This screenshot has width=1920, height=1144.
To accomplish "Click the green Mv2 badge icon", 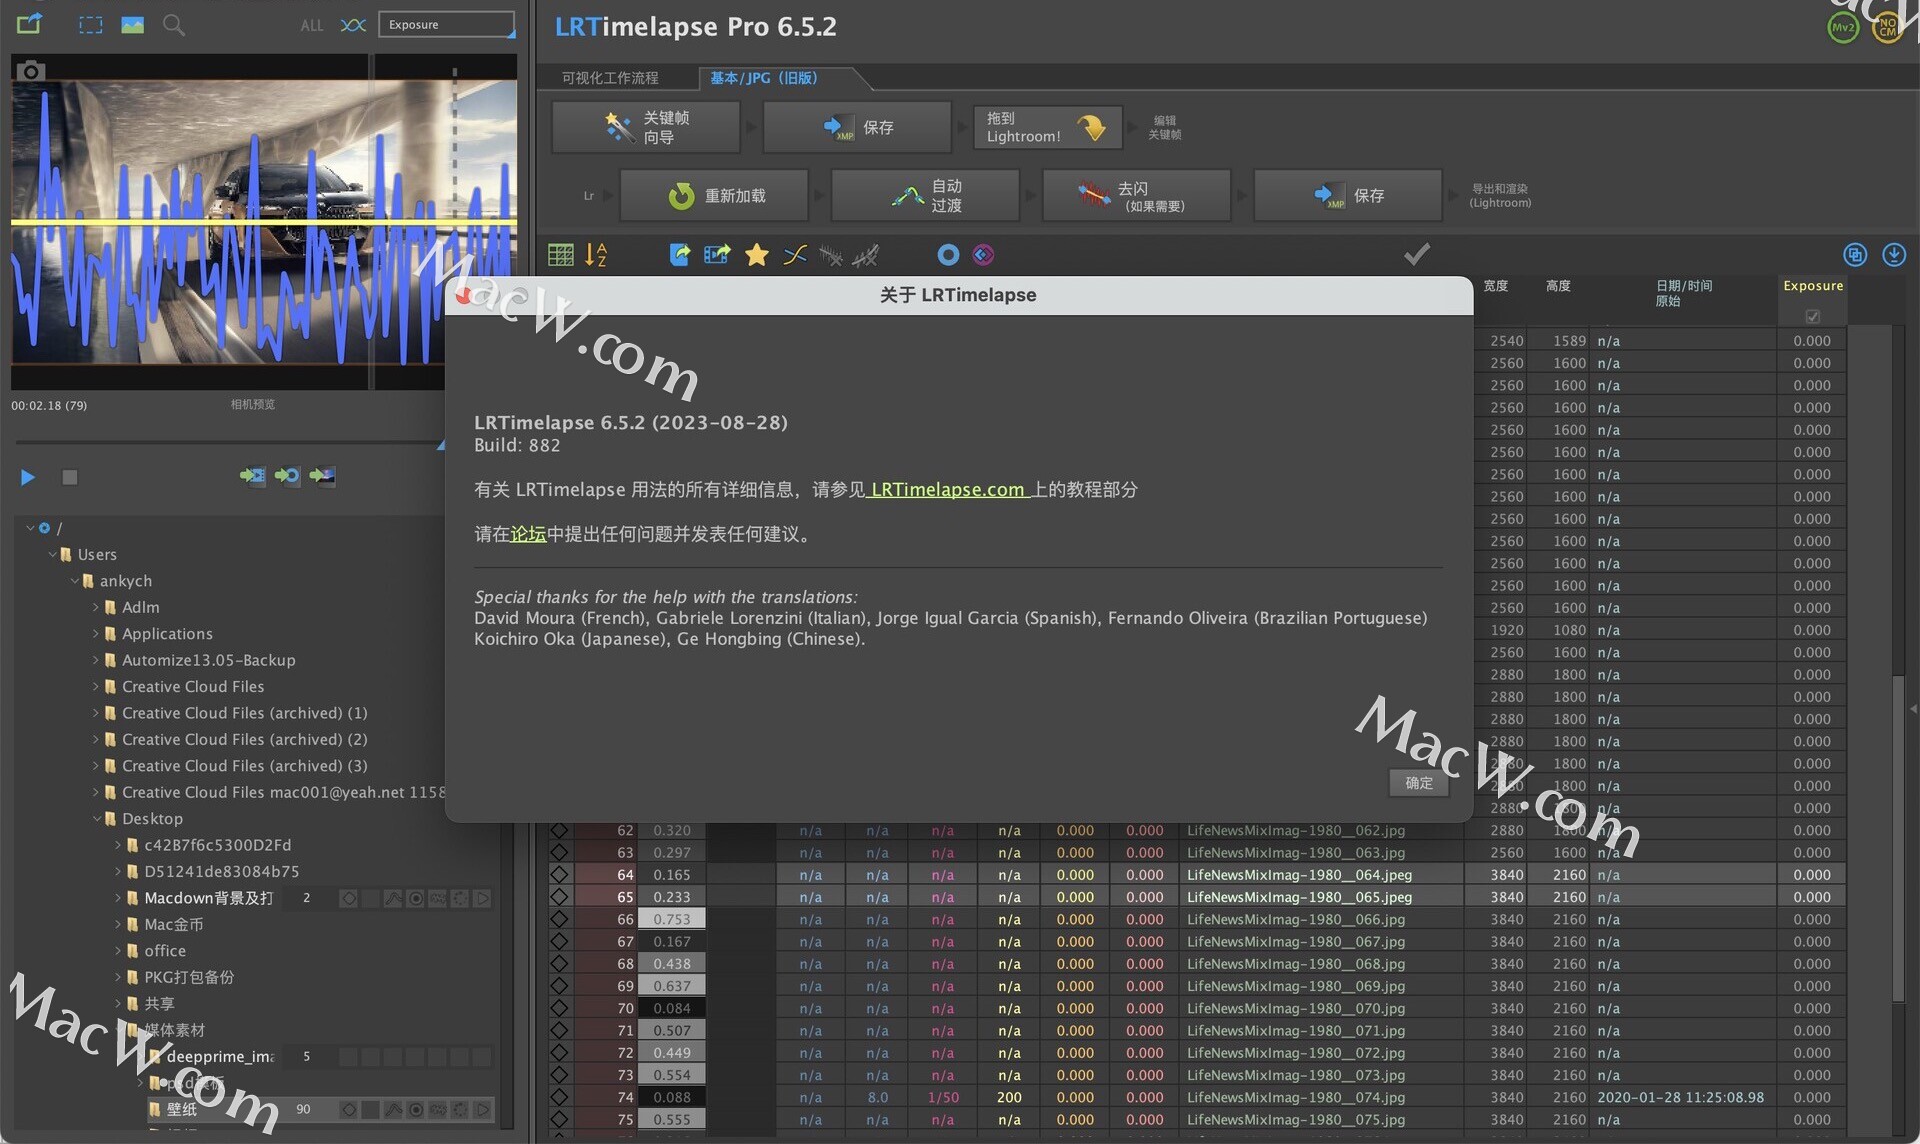I will click(1843, 27).
